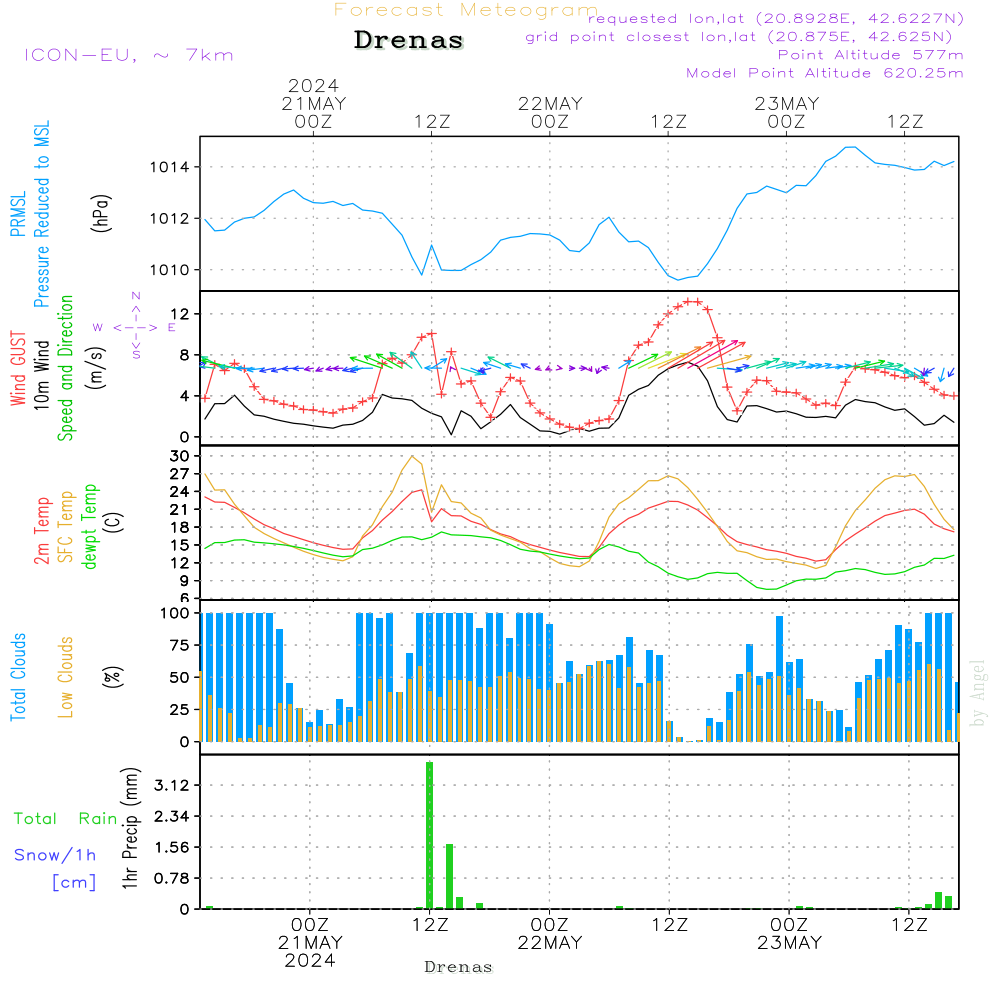The image size is (1000, 1000).
Task: Click the 0.78 precipitation axis value
Action: 172,879
